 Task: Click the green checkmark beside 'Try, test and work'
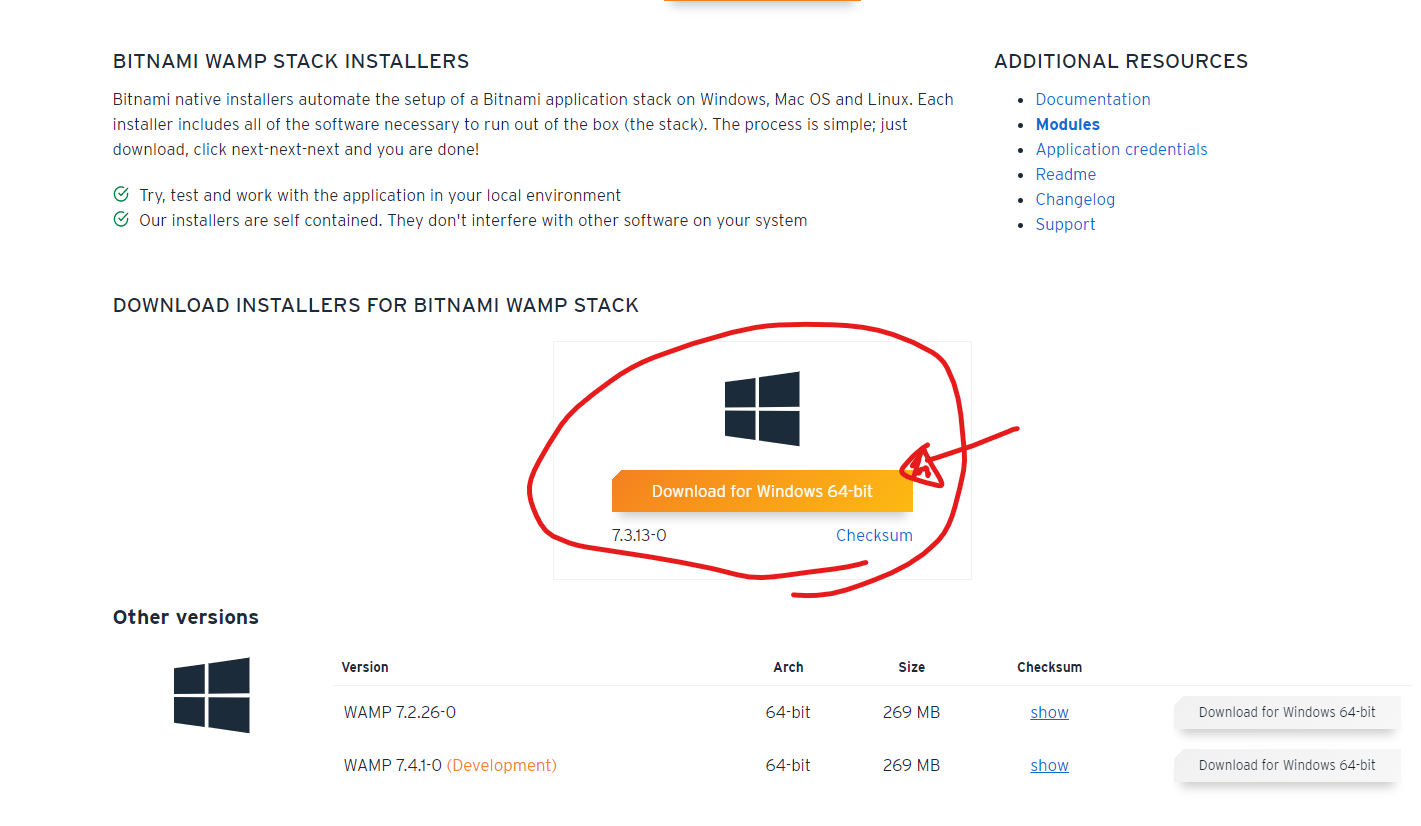pyautogui.click(x=121, y=194)
